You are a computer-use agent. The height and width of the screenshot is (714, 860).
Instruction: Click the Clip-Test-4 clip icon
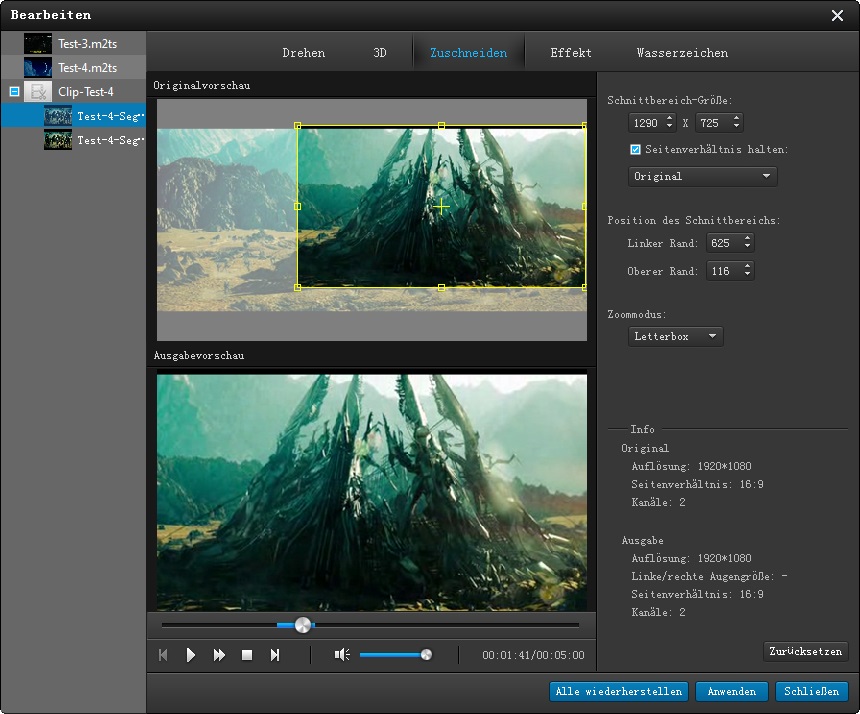[x=38, y=92]
